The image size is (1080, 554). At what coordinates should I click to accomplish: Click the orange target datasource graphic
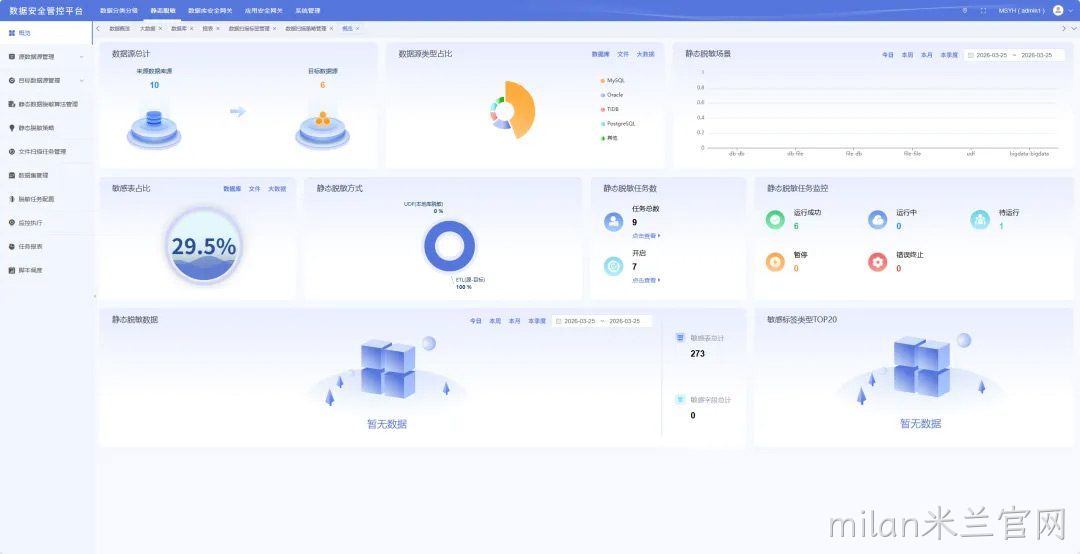(322, 127)
